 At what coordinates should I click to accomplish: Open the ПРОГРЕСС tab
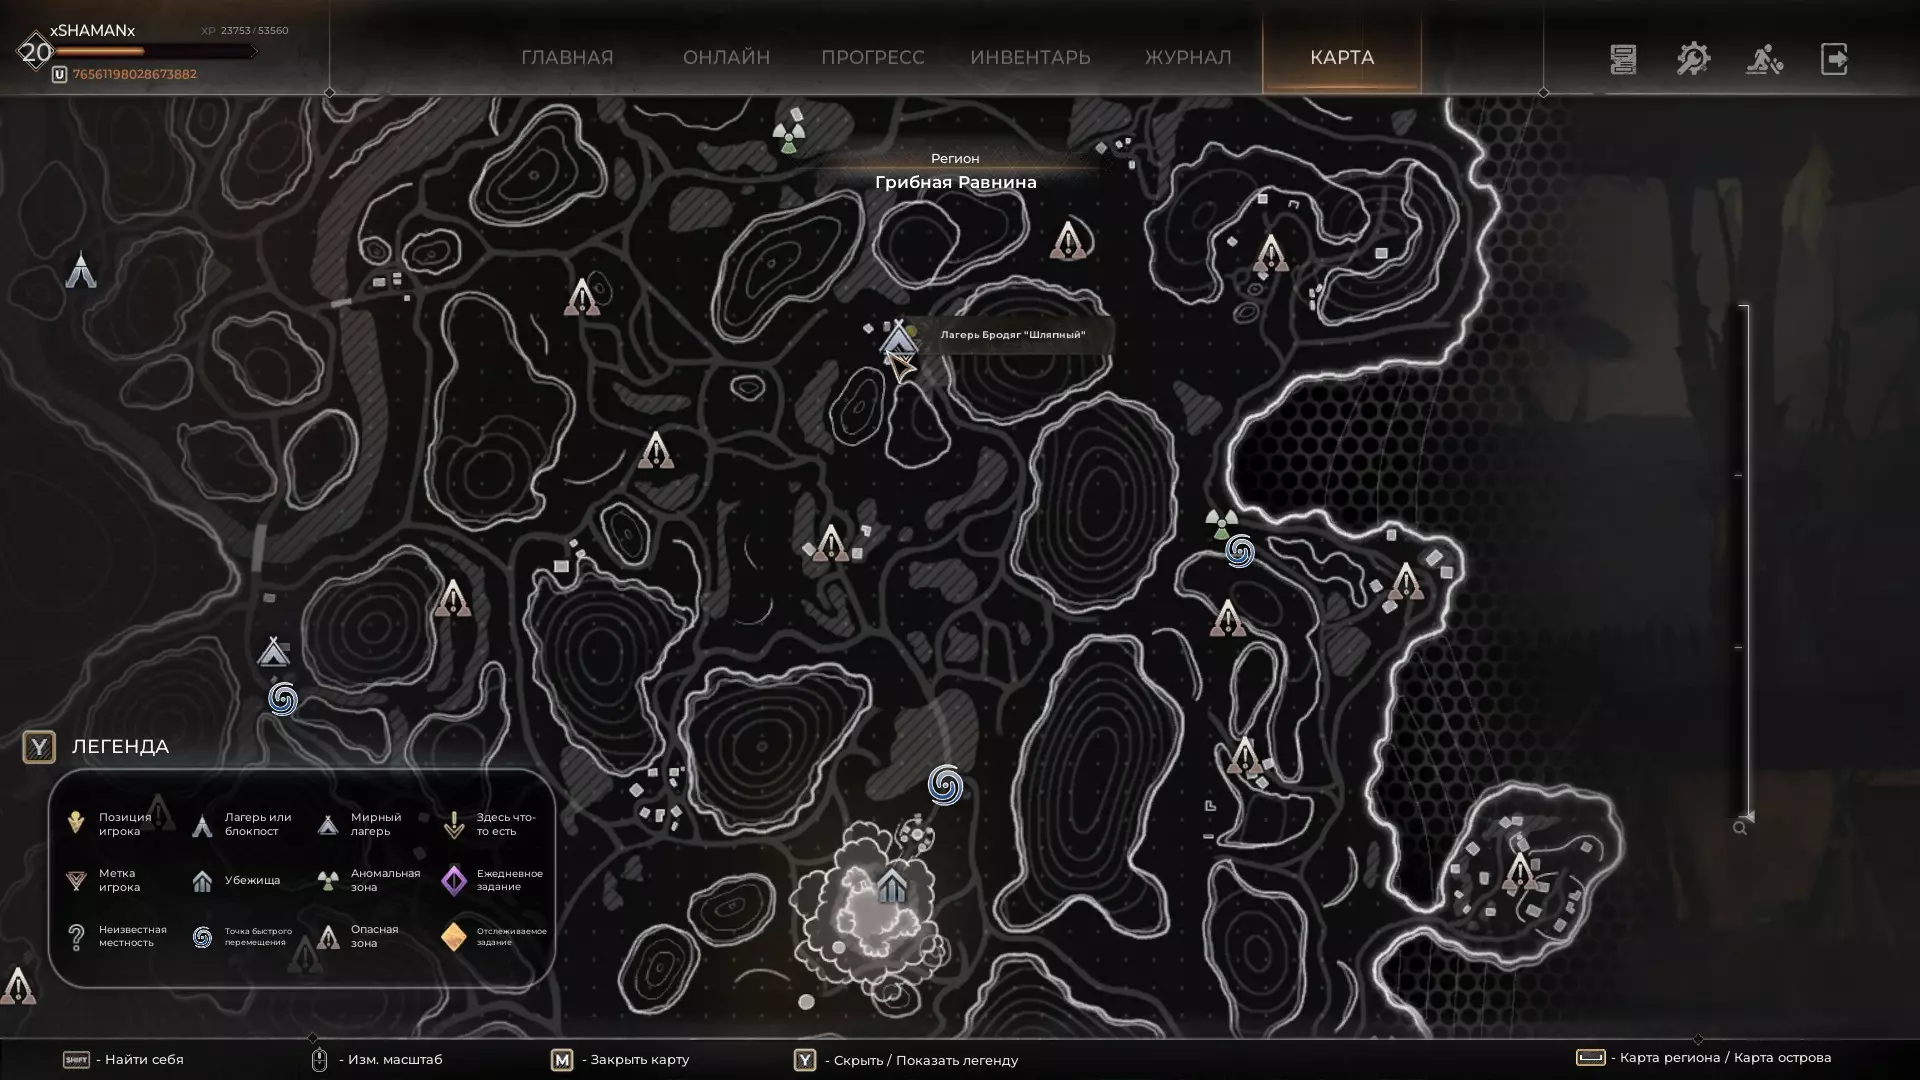(872, 58)
